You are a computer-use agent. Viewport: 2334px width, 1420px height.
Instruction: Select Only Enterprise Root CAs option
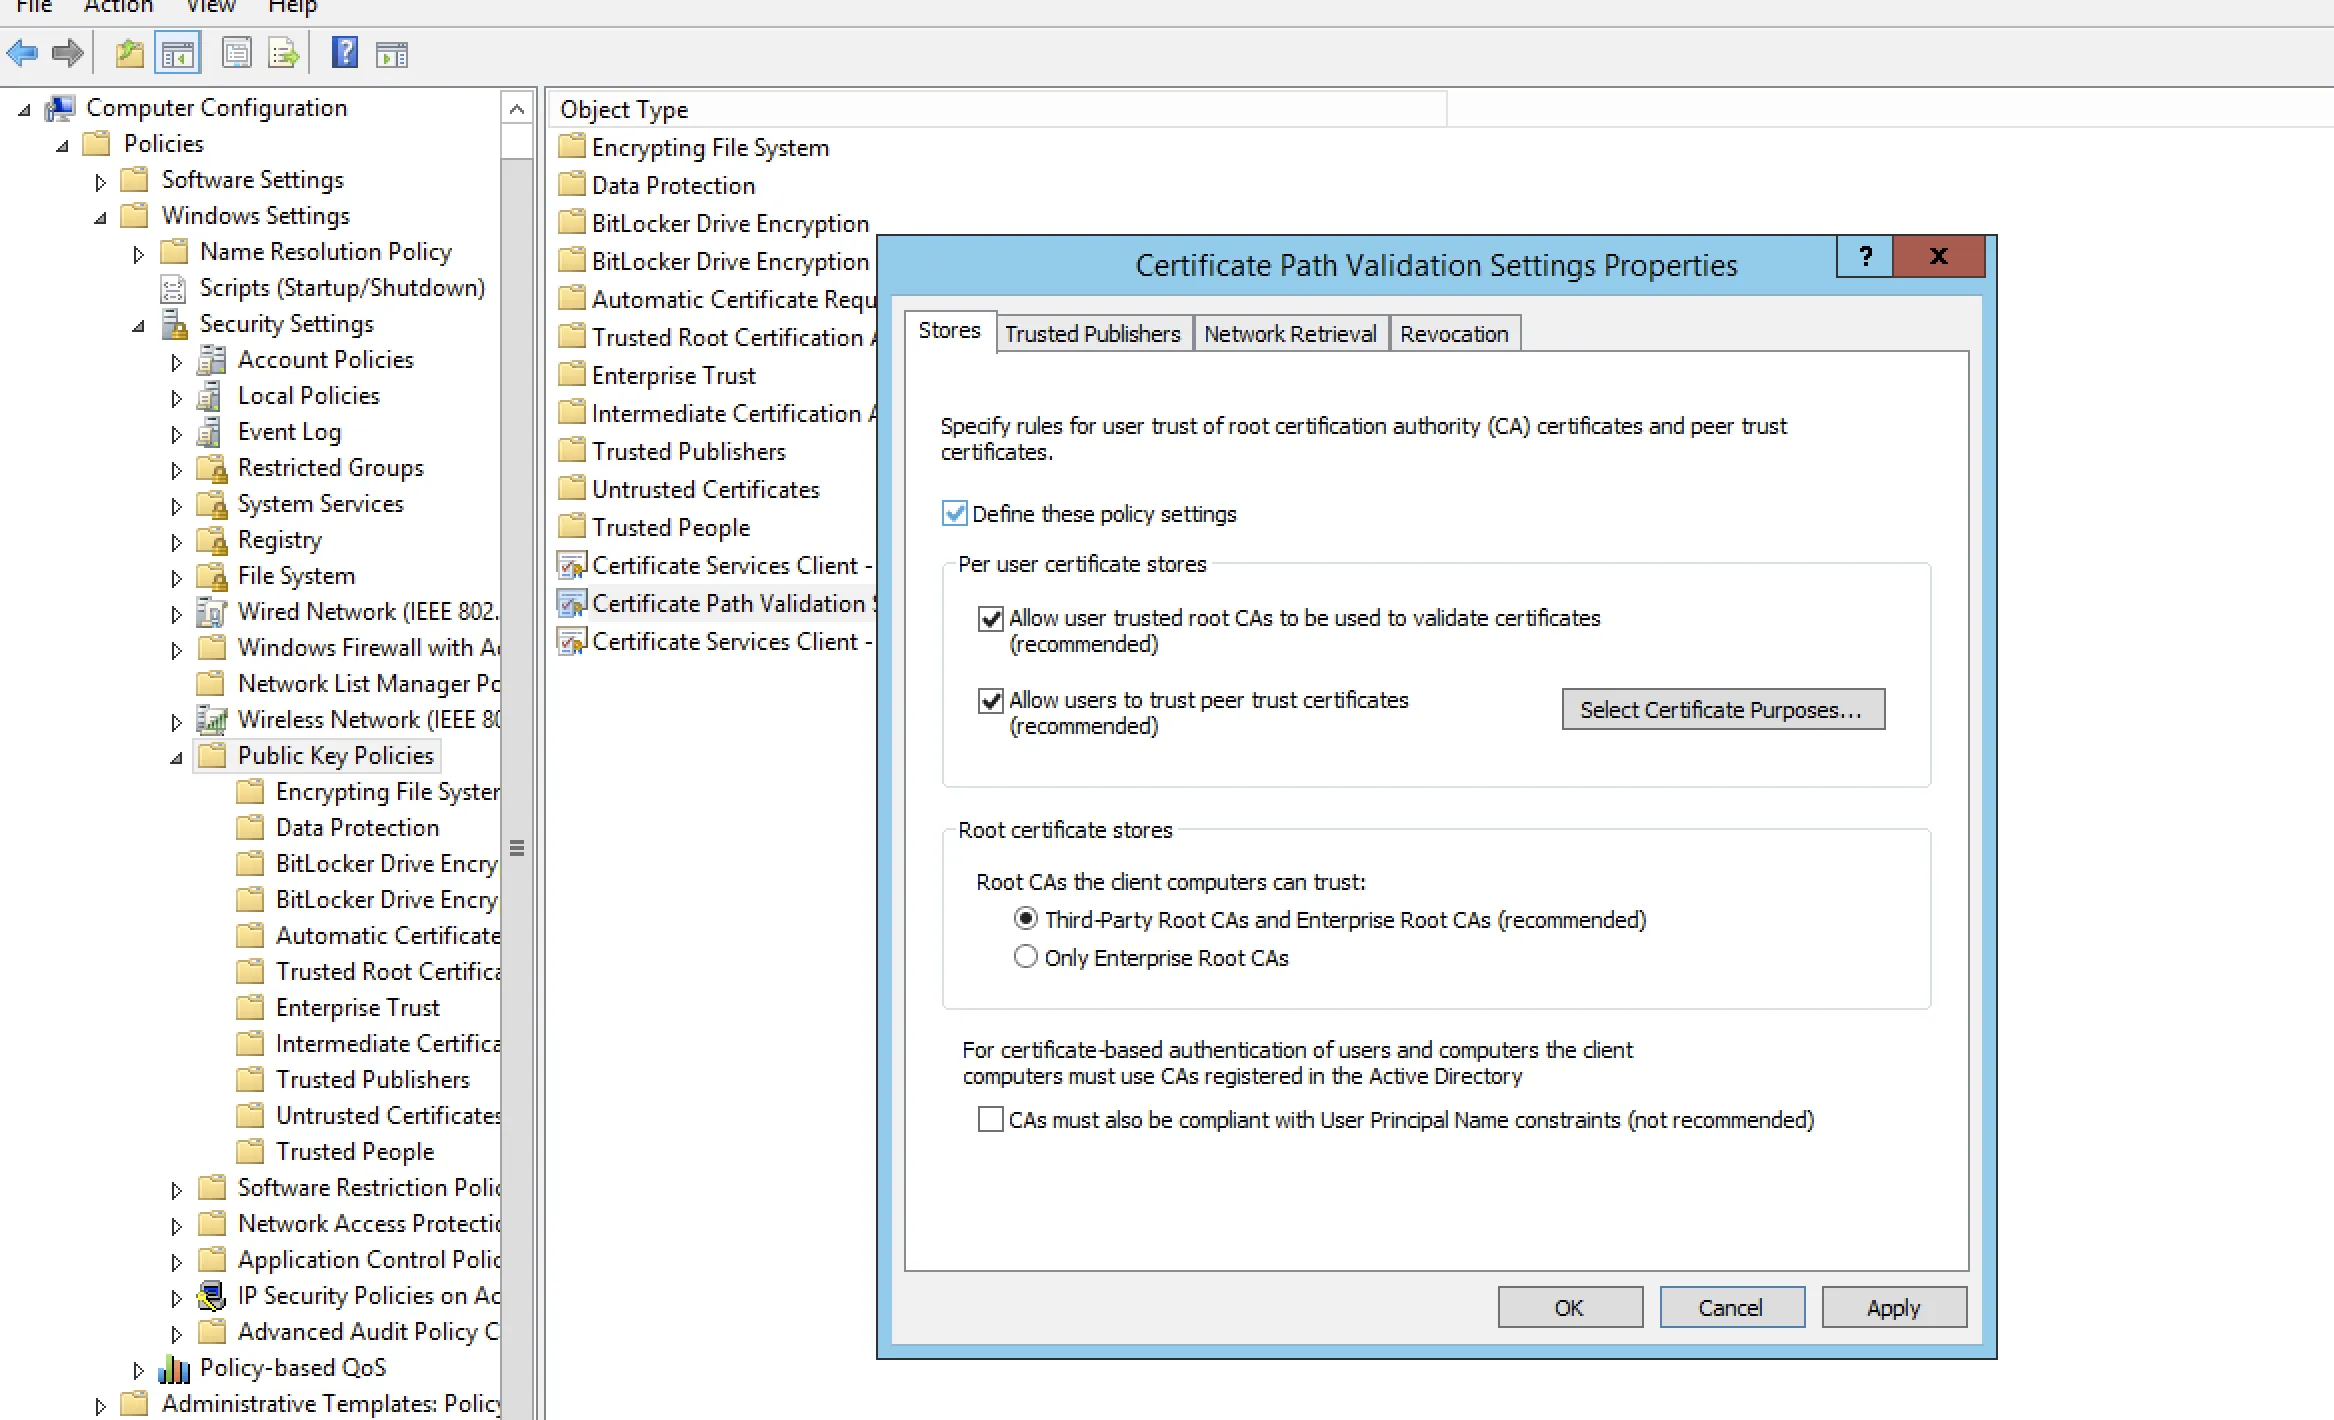pyautogui.click(x=1026, y=957)
